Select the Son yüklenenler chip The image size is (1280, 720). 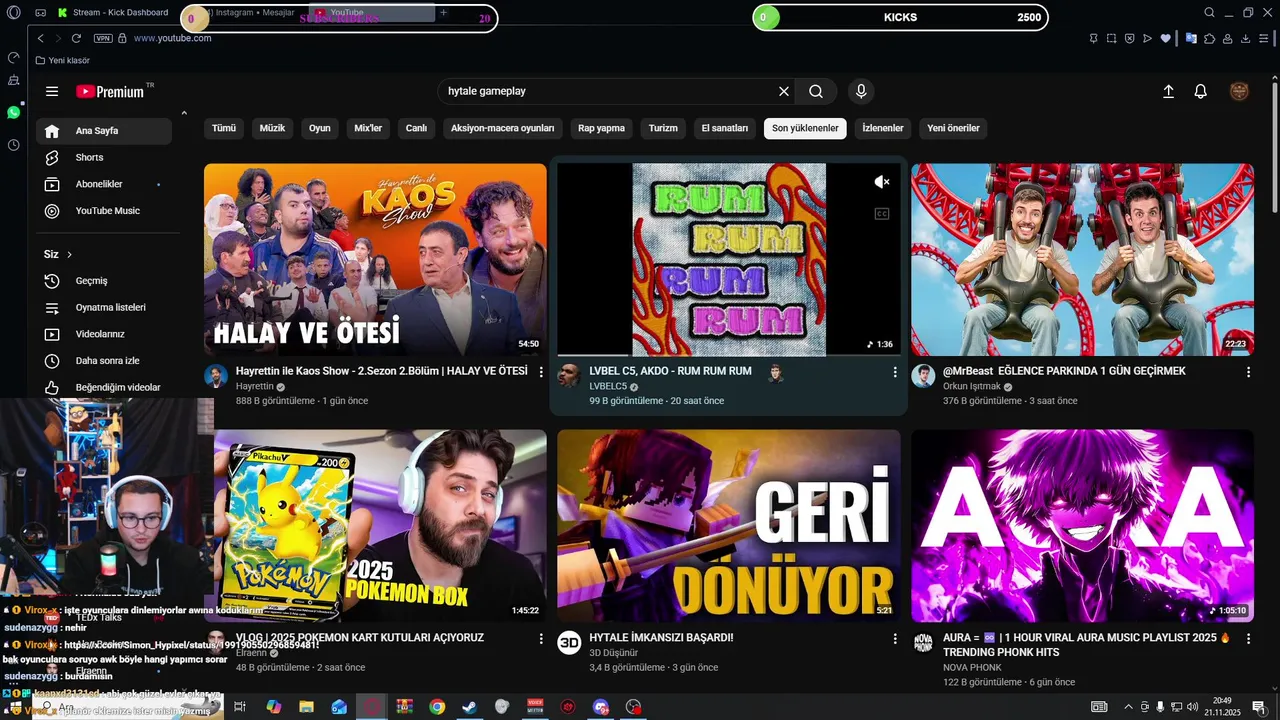click(805, 128)
